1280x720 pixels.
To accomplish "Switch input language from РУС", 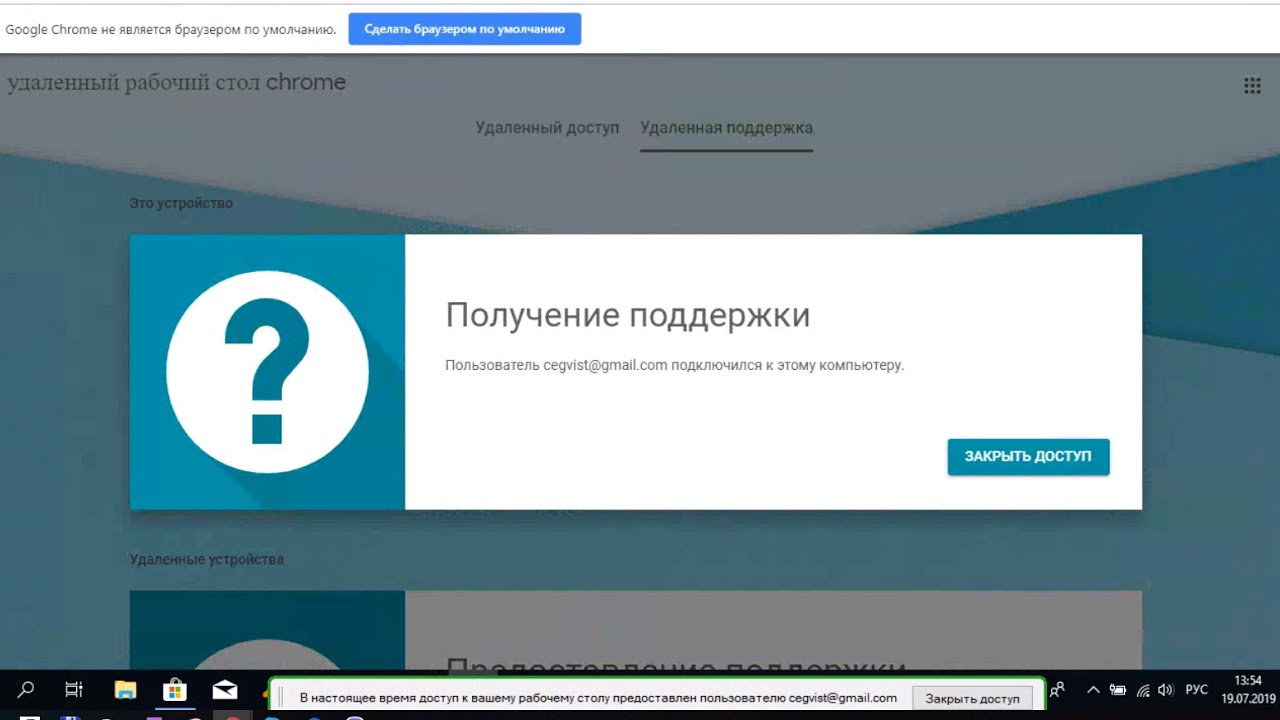I will coord(1196,690).
